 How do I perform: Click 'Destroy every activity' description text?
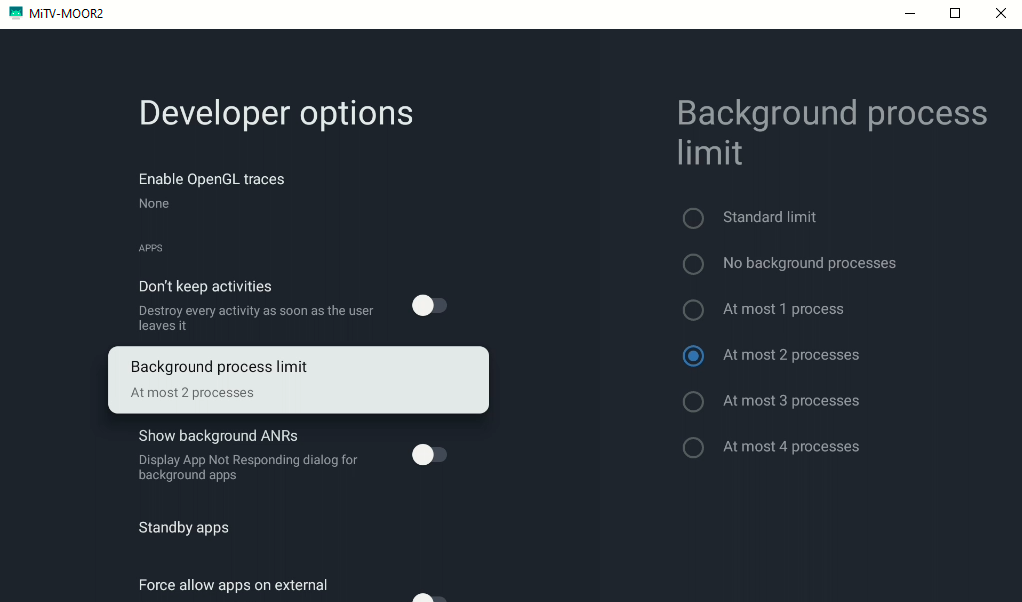pos(256,318)
